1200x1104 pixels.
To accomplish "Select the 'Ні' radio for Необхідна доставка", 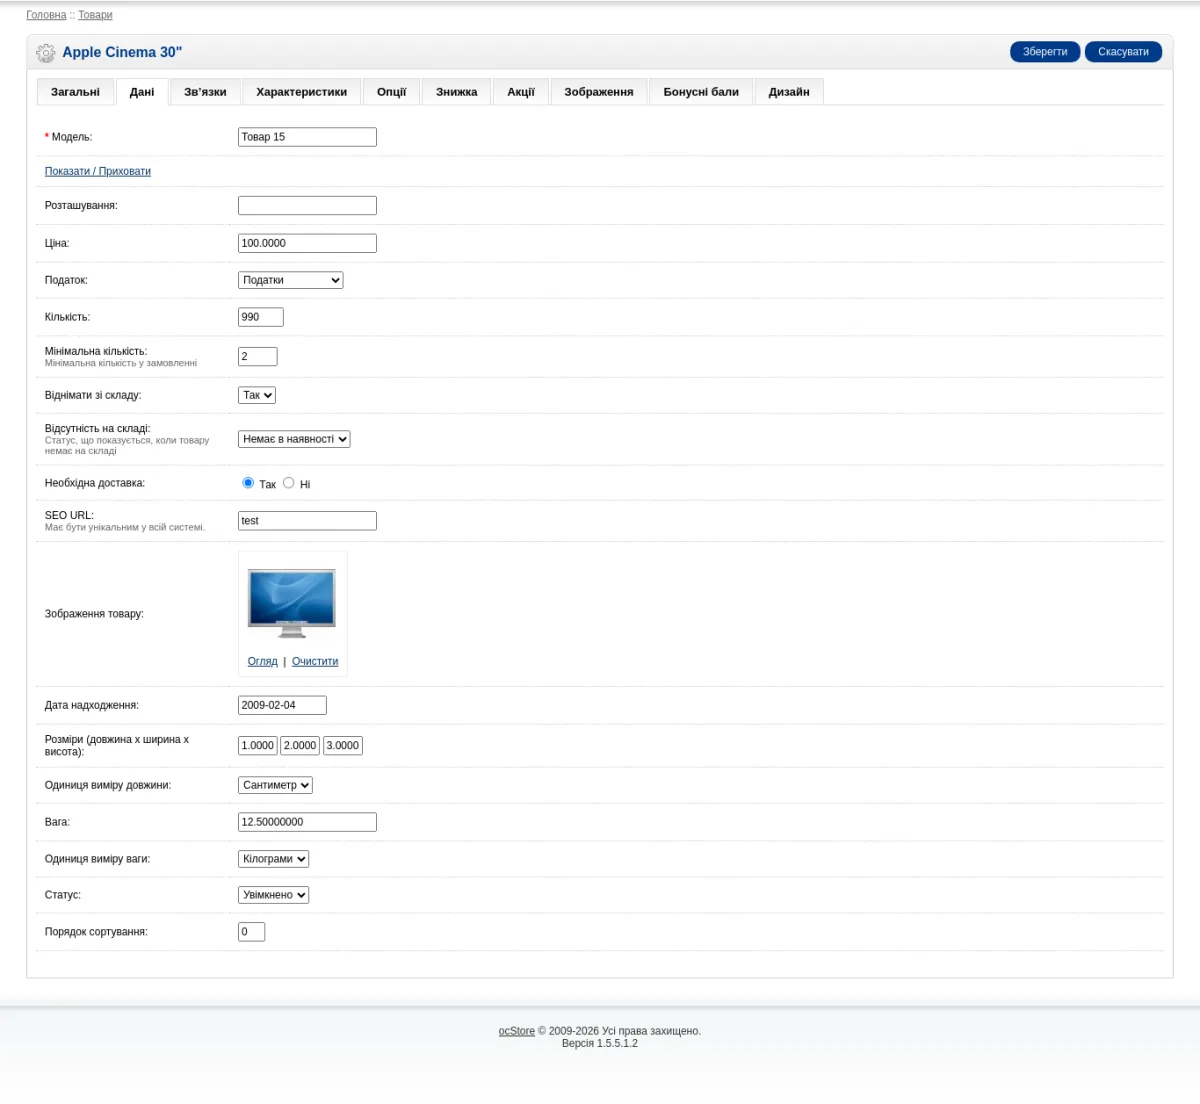I will tap(288, 483).
